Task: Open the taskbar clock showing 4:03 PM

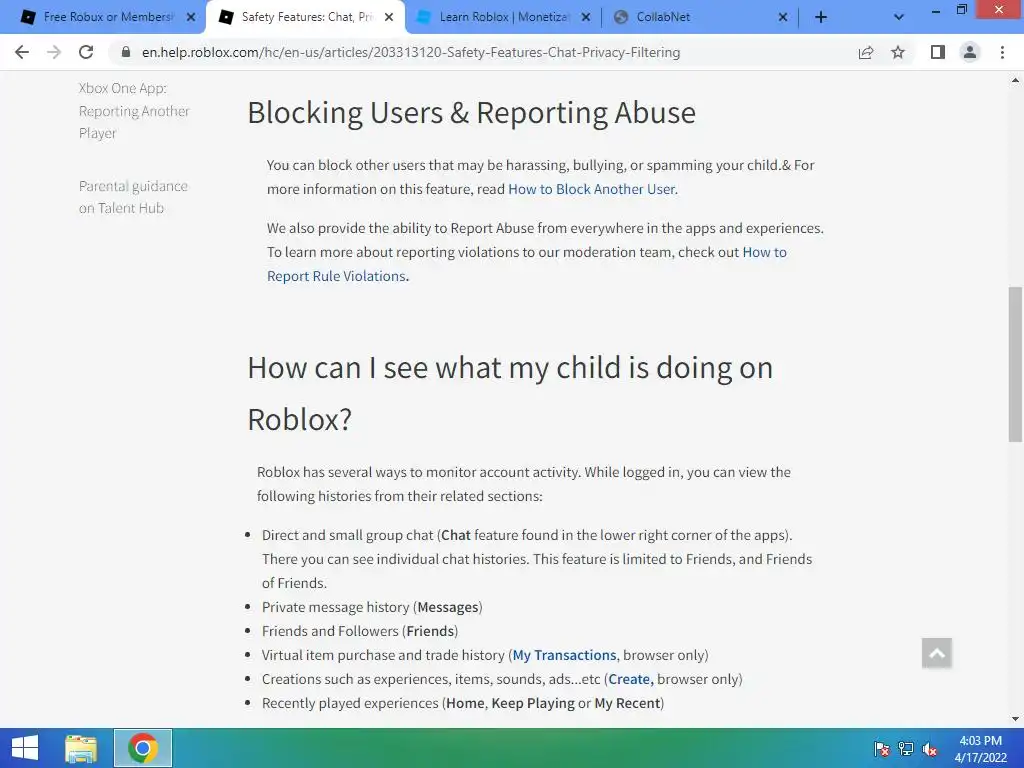Action: [x=980, y=749]
